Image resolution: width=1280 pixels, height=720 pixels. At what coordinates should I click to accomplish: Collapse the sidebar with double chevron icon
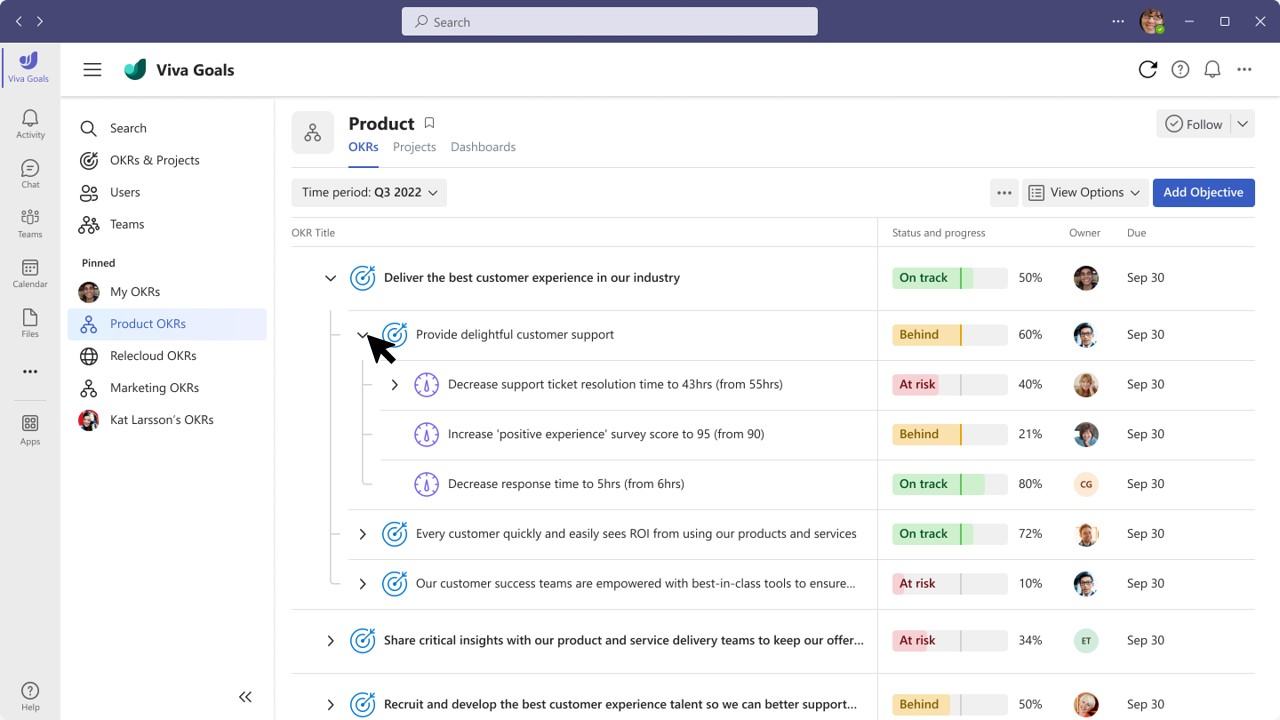(245, 697)
